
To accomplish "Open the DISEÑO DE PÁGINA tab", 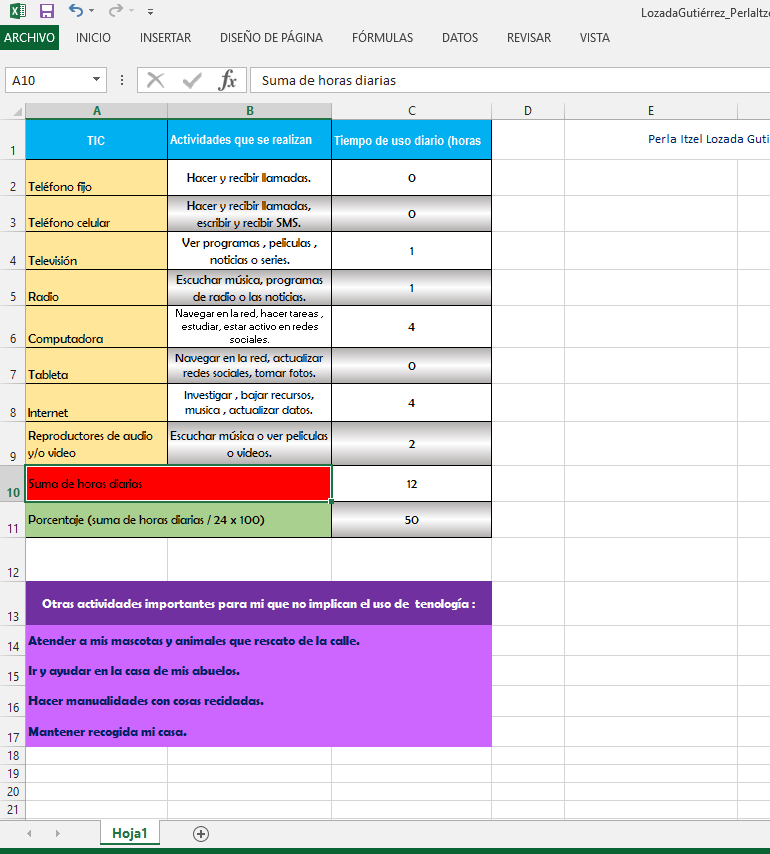I will tap(271, 38).
